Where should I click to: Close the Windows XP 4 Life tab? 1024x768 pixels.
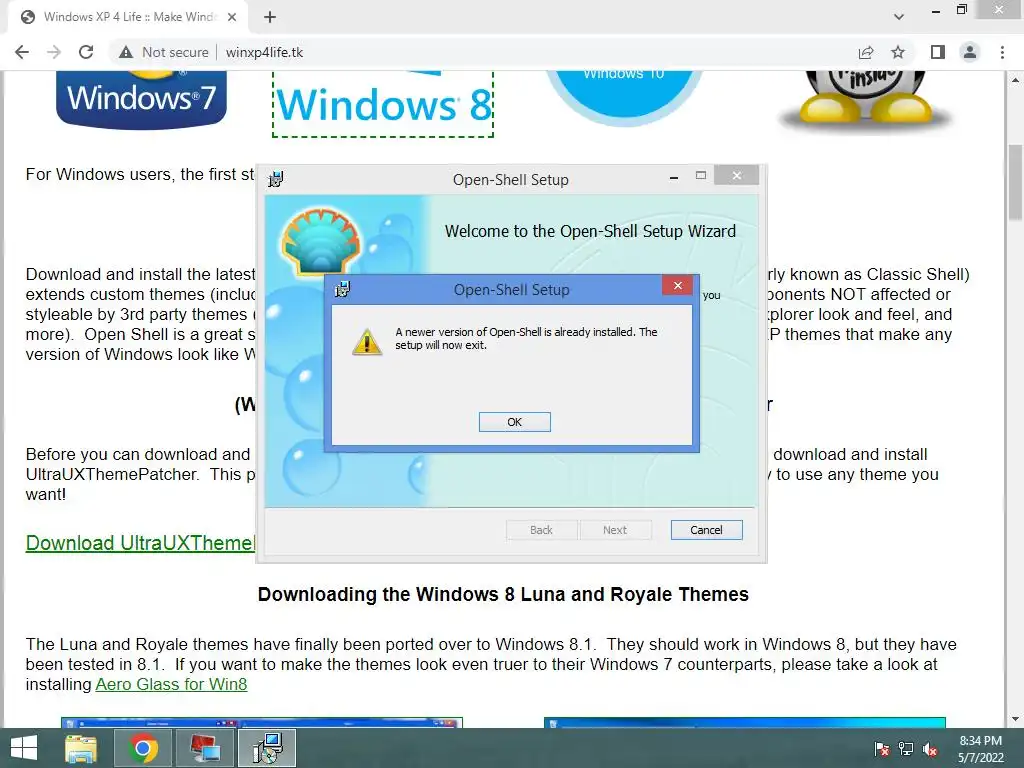pyautogui.click(x=232, y=17)
